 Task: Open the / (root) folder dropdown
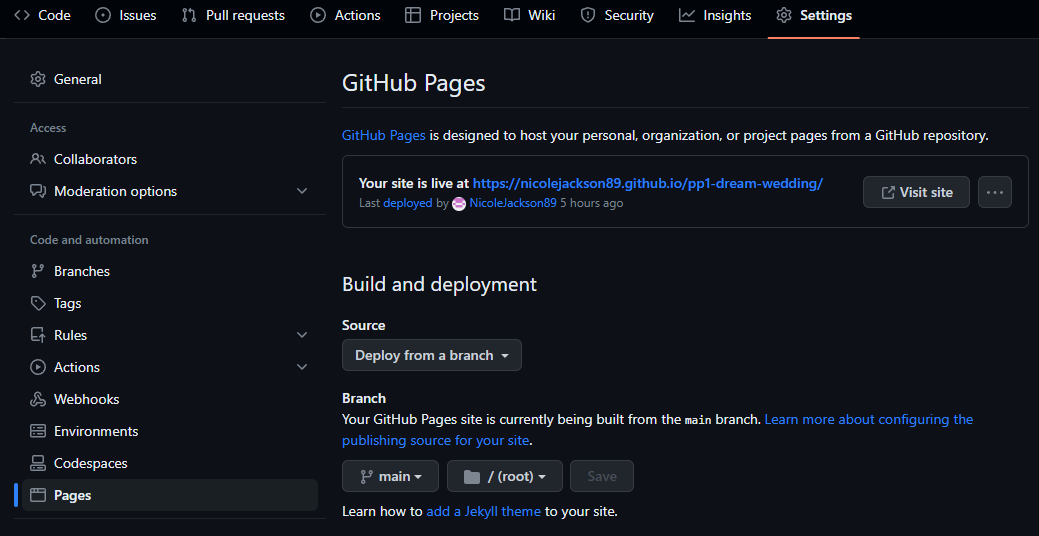(x=505, y=476)
